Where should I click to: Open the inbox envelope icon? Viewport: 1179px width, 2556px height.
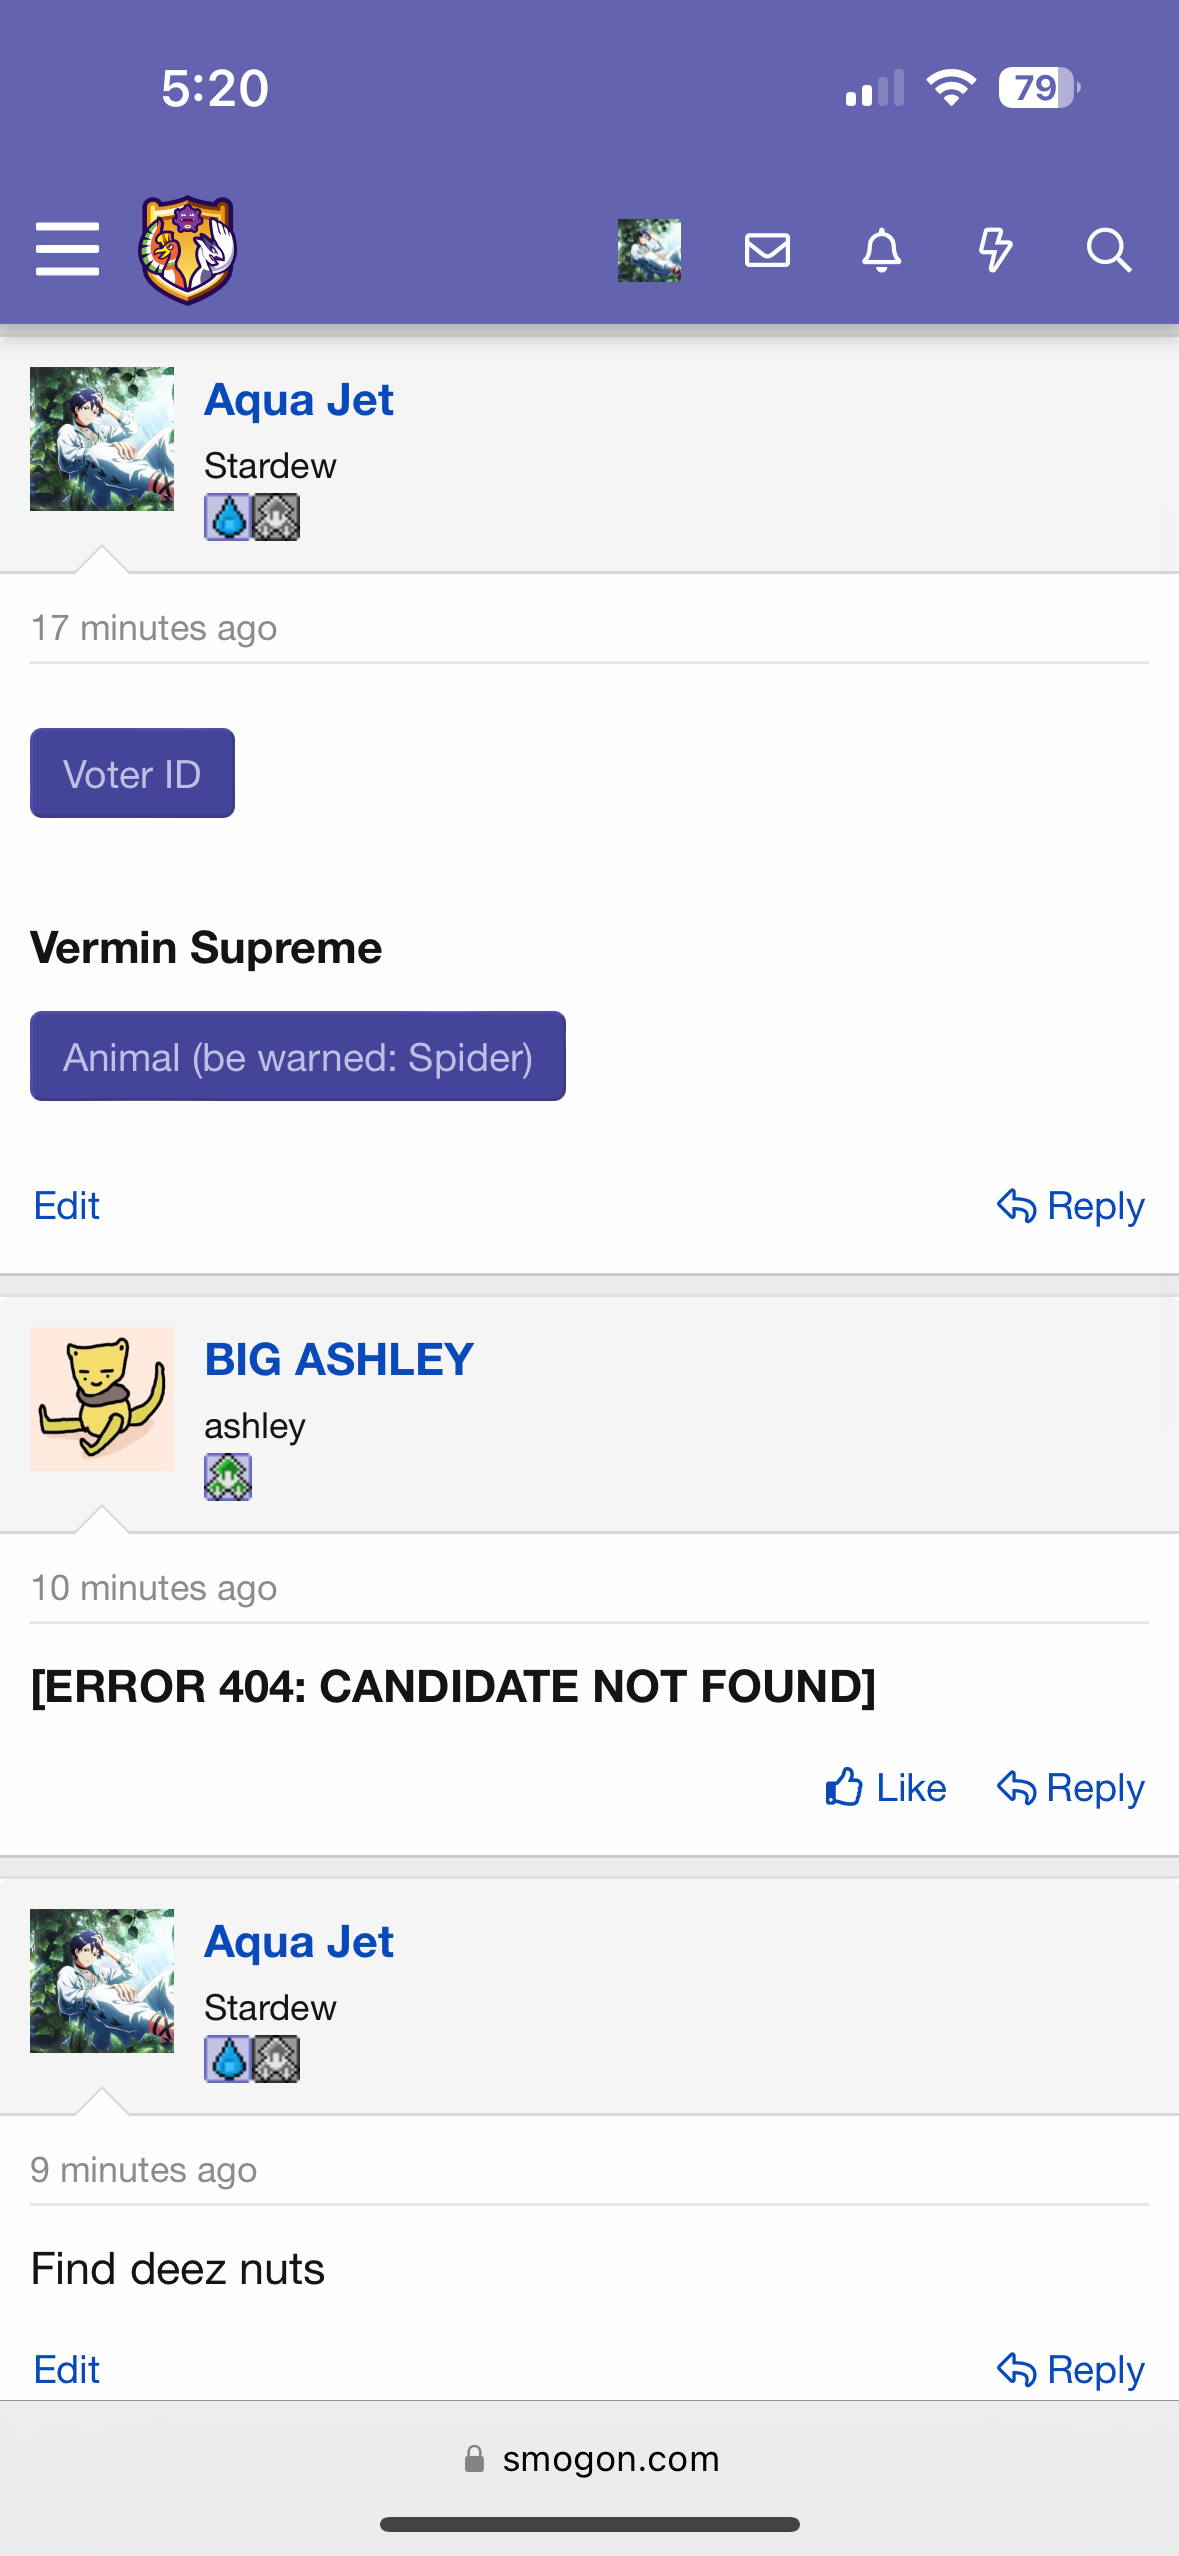point(767,250)
